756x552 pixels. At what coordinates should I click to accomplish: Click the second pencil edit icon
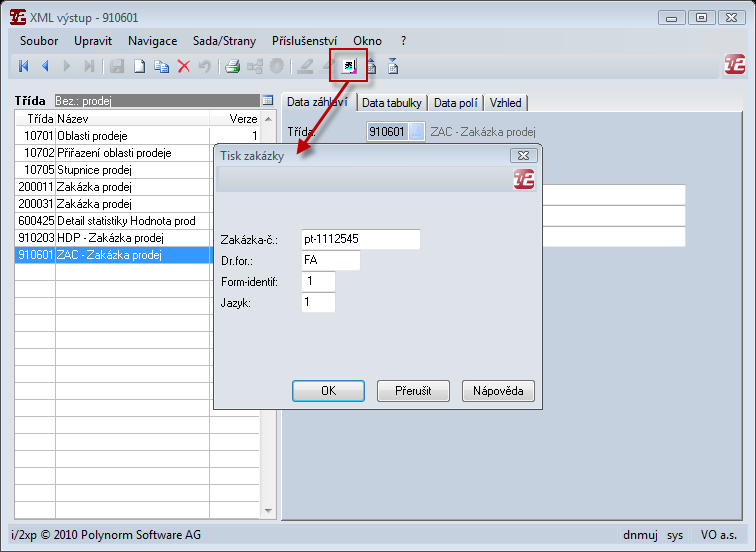328,66
